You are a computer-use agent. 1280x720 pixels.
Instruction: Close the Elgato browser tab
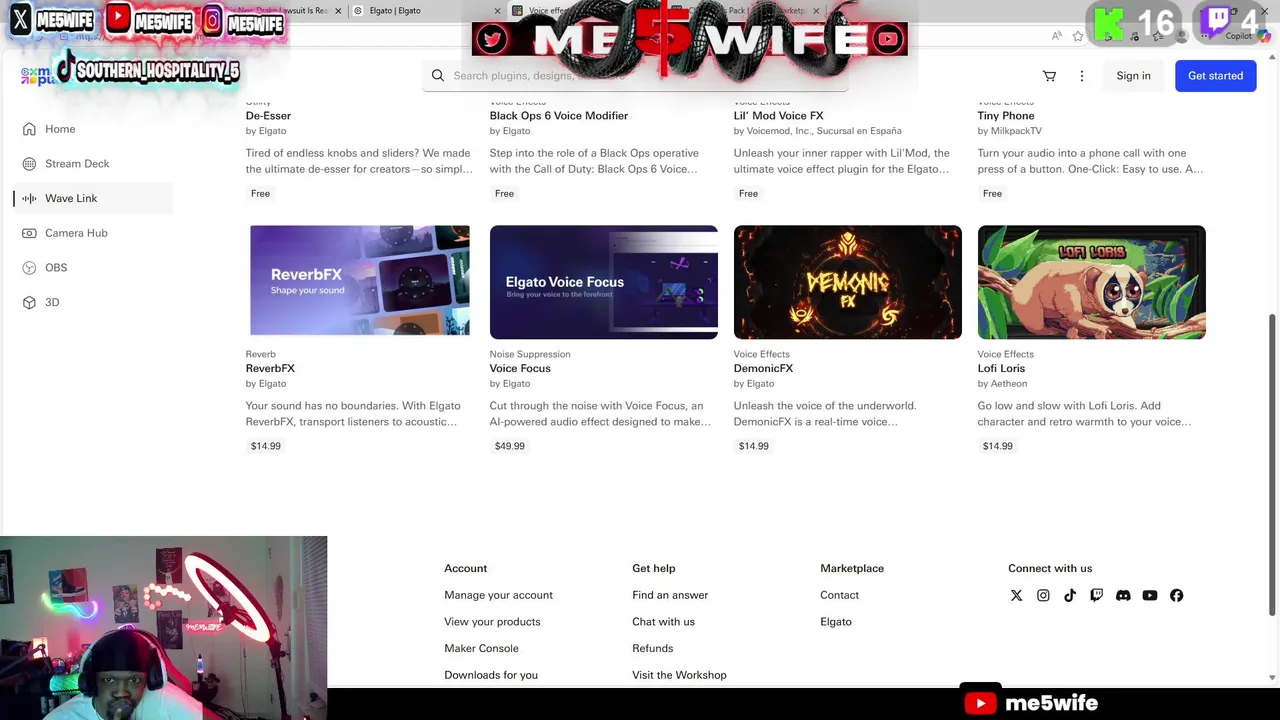(497, 11)
